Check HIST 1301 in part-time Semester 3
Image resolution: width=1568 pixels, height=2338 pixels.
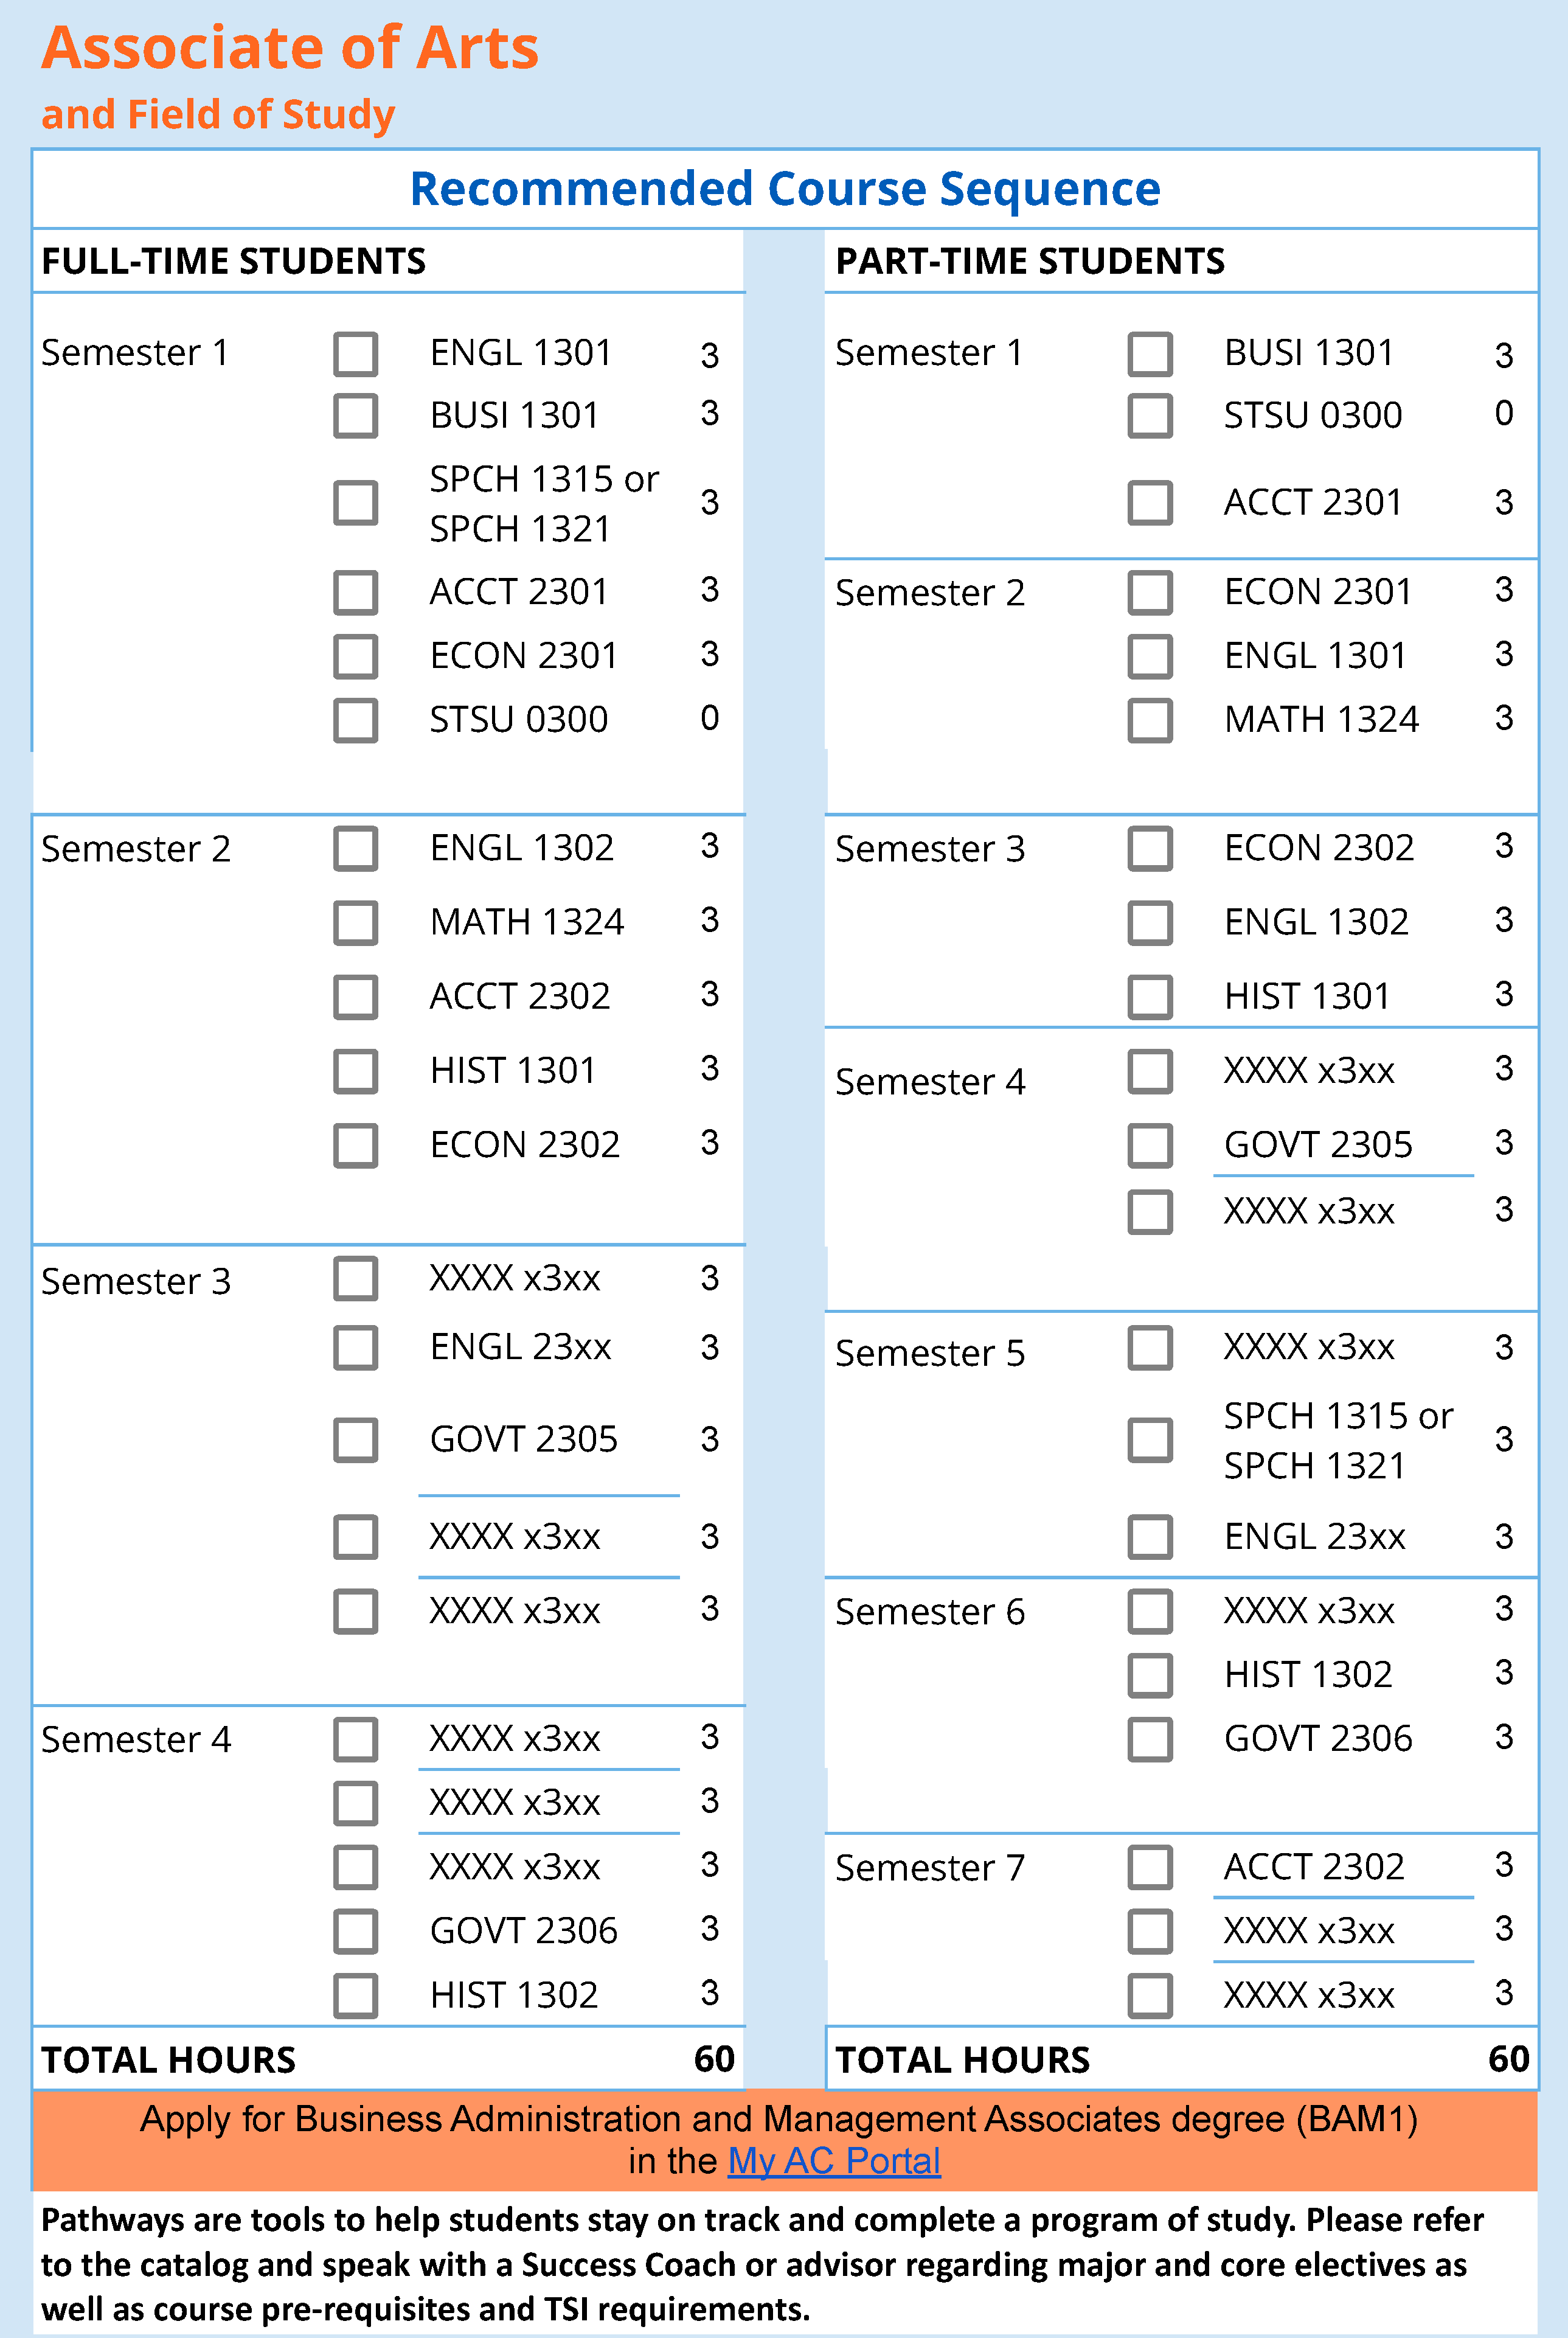(x=1150, y=996)
